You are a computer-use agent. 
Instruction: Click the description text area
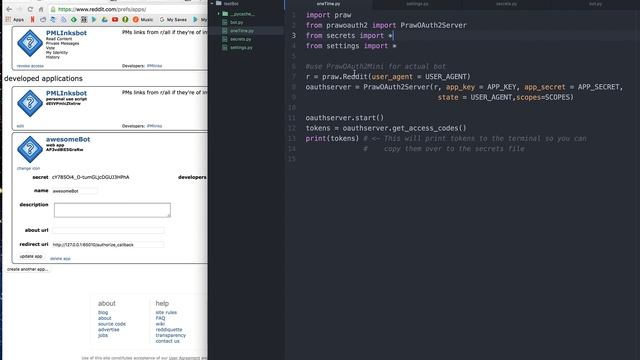pos(112,210)
